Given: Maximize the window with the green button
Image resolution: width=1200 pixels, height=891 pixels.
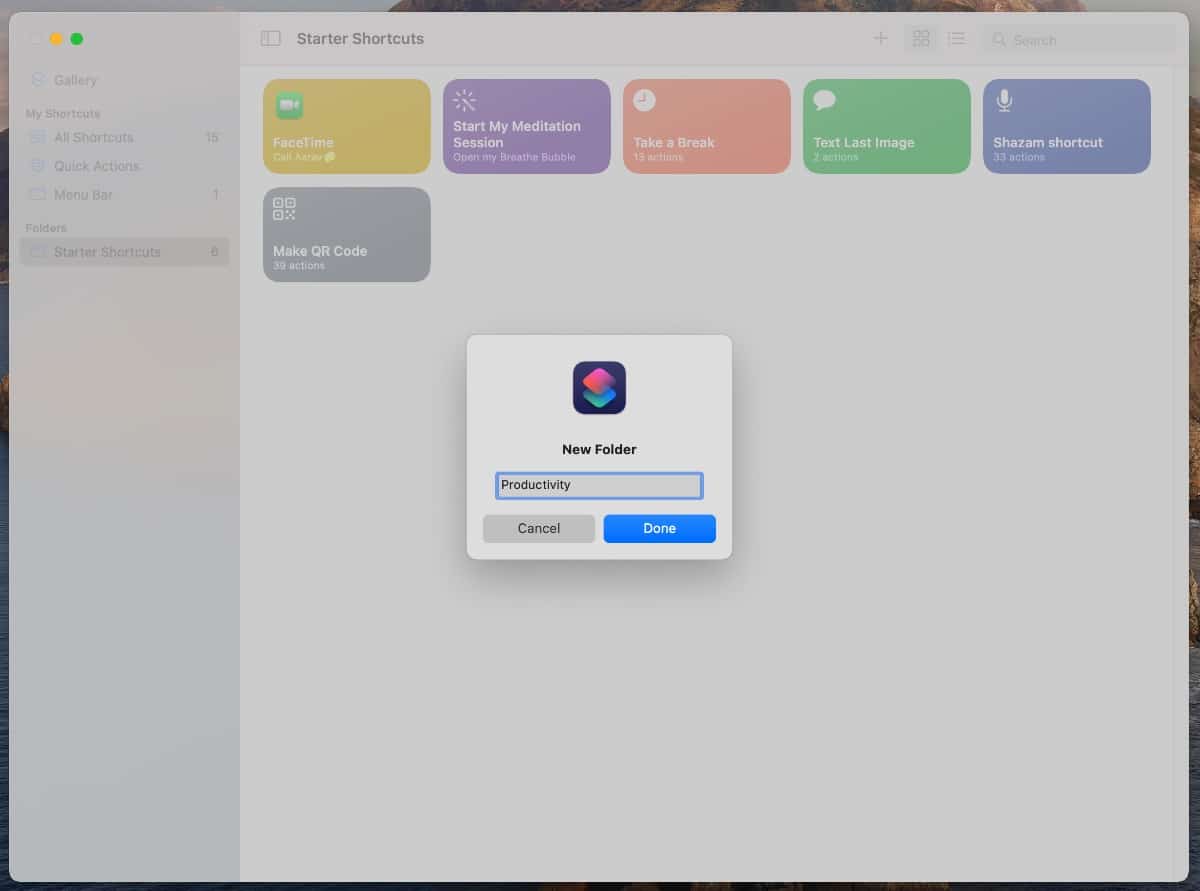Looking at the screenshot, I should (77, 39).
